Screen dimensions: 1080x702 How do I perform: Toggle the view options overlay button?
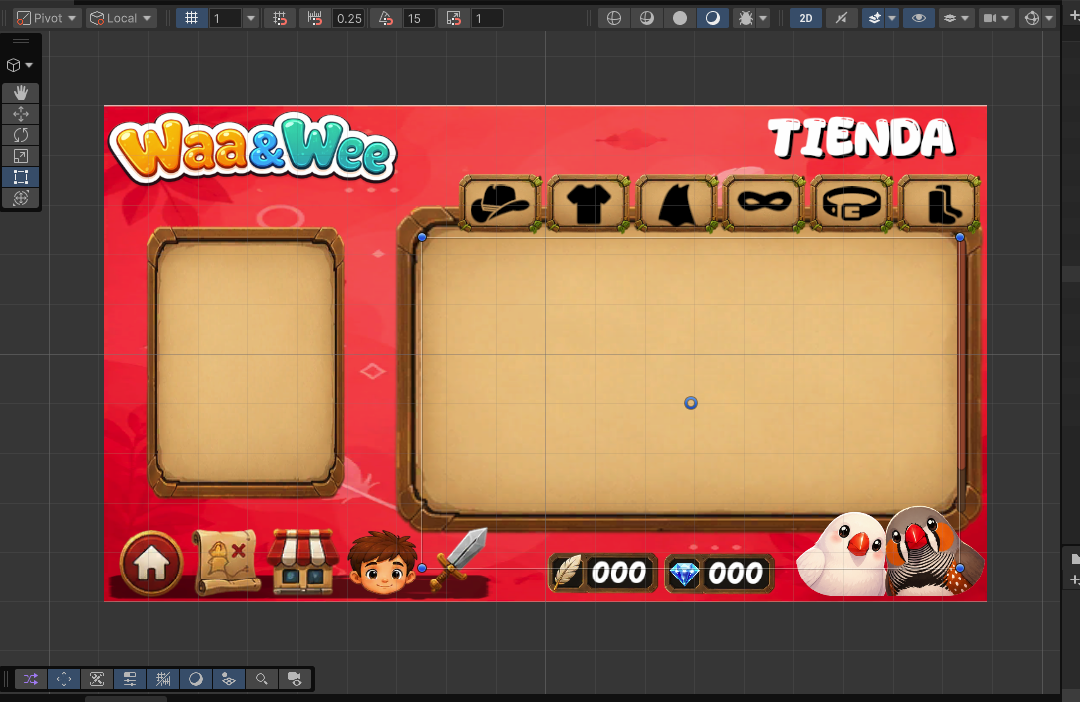click(x=229, y=679)
